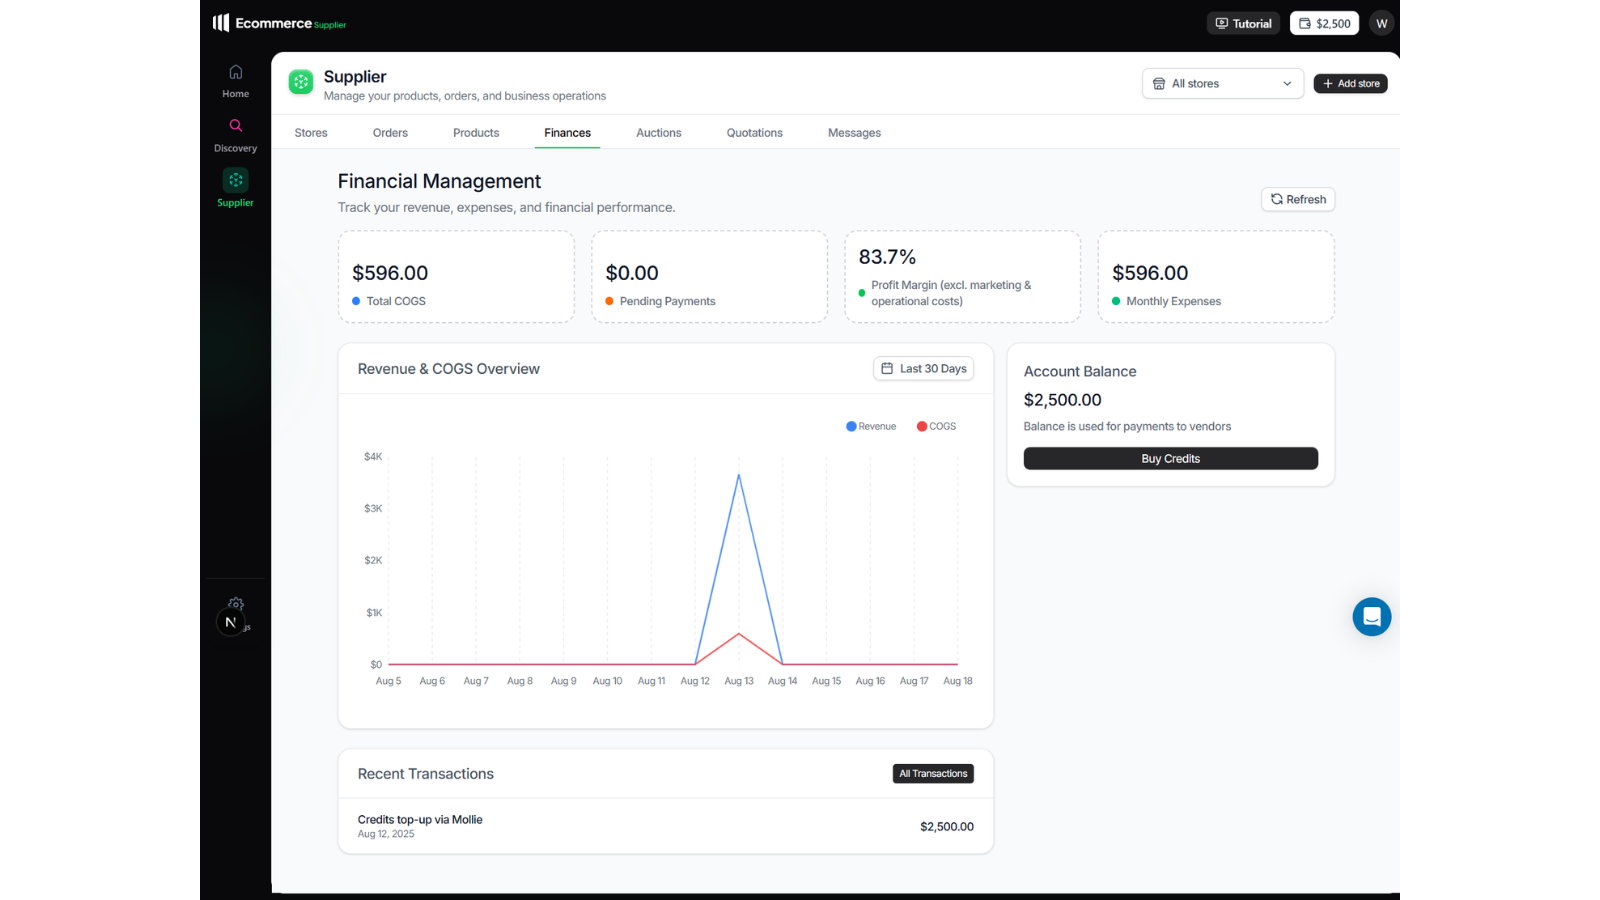The height and width of the screenshot is (900, 1600).
Task: Click the Refresh button
Action: click(1297, 199)
